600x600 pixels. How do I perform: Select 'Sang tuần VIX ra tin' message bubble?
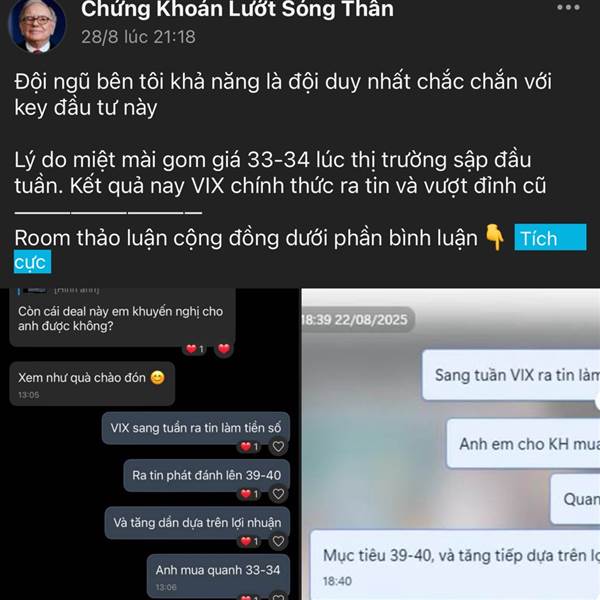coord(511,375)
